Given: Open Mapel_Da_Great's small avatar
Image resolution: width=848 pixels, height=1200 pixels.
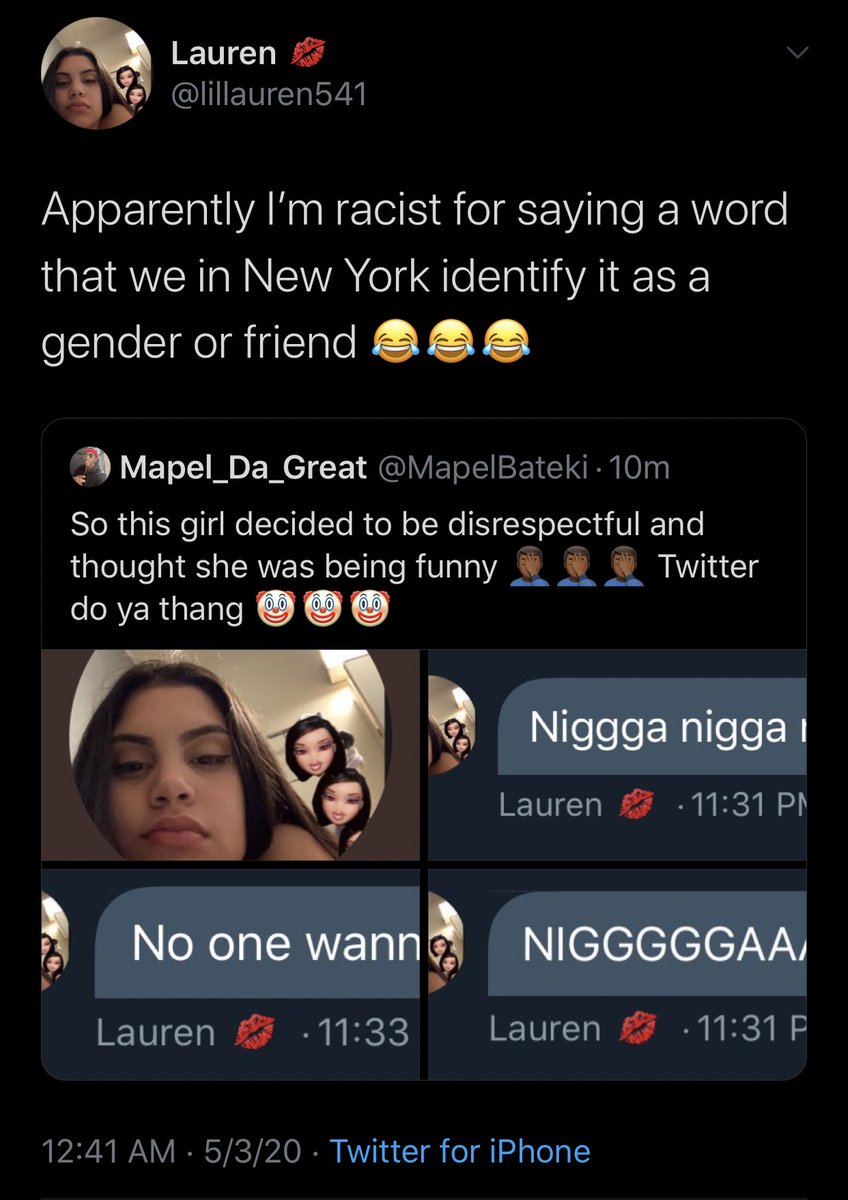Looking at the screenshot, I should (90, 466).
